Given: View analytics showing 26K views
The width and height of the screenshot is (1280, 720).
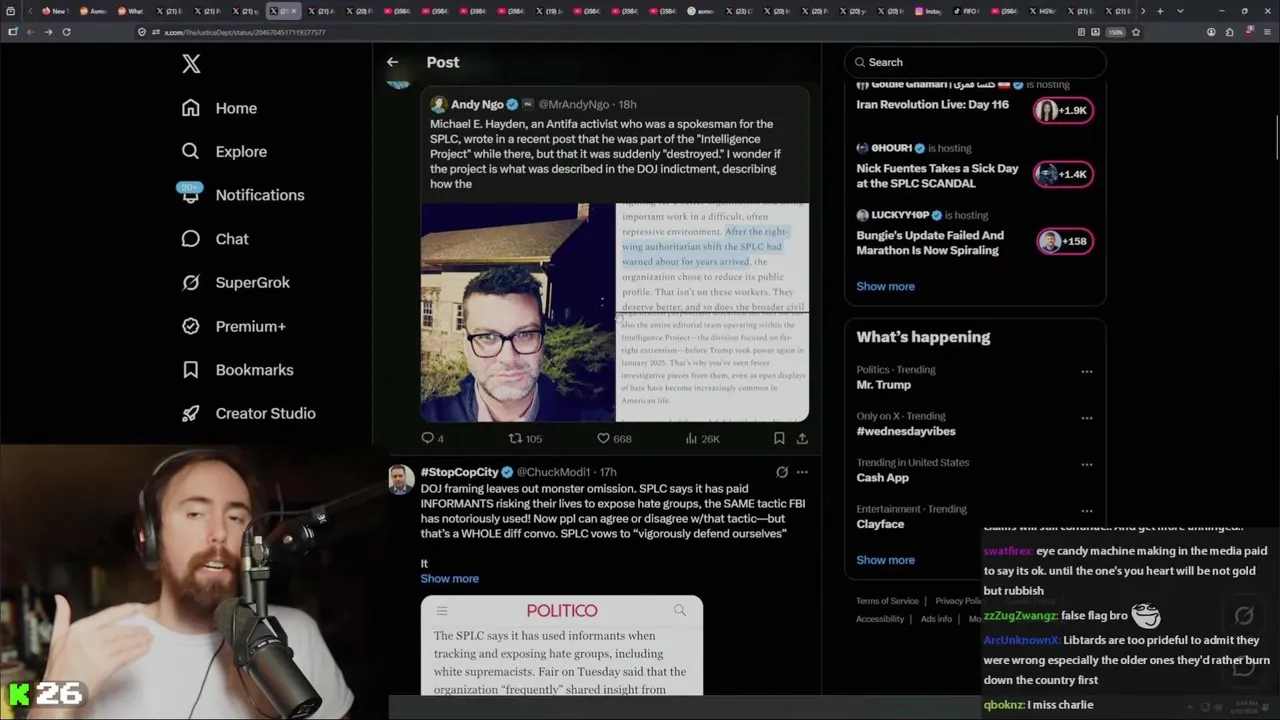Looking at the screenshot, I should coord(702,438).
